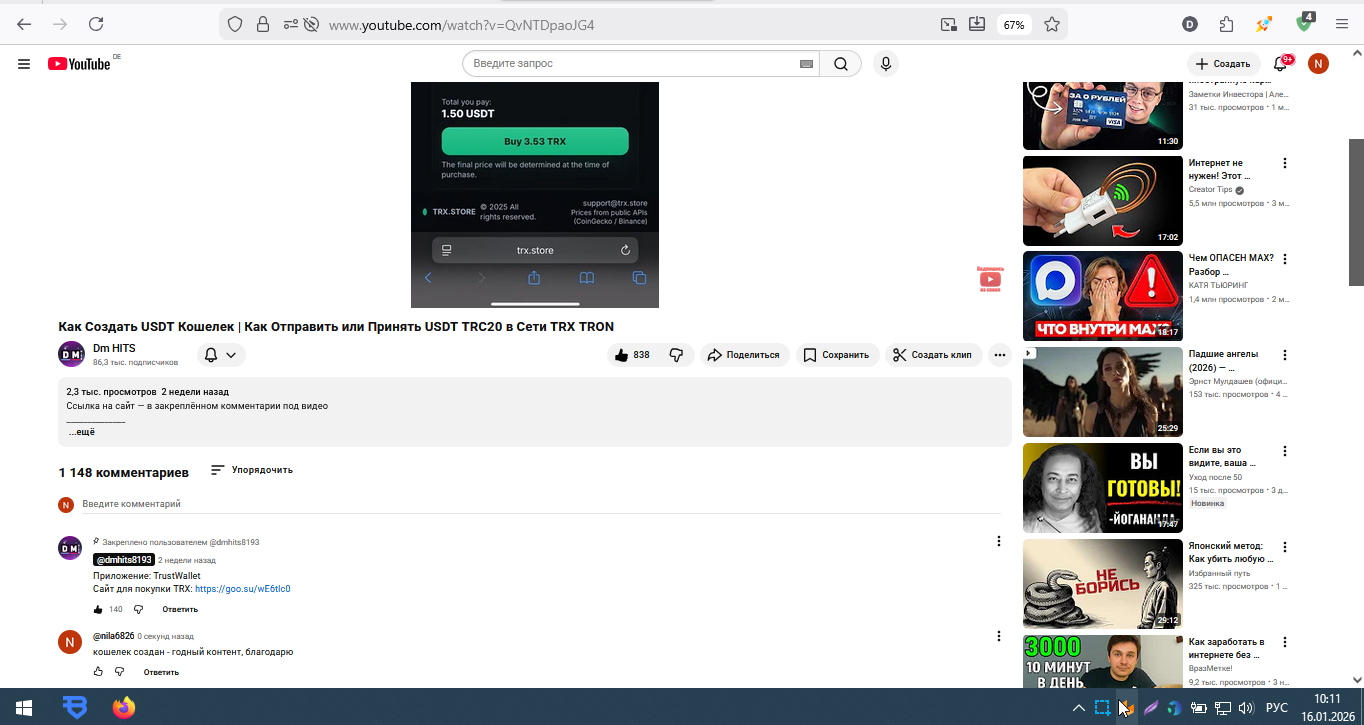The width and height of the screenshot is (1364, 725).
Task: Open Dm HITS channel avatar under the video title
Action: point(71,354)
